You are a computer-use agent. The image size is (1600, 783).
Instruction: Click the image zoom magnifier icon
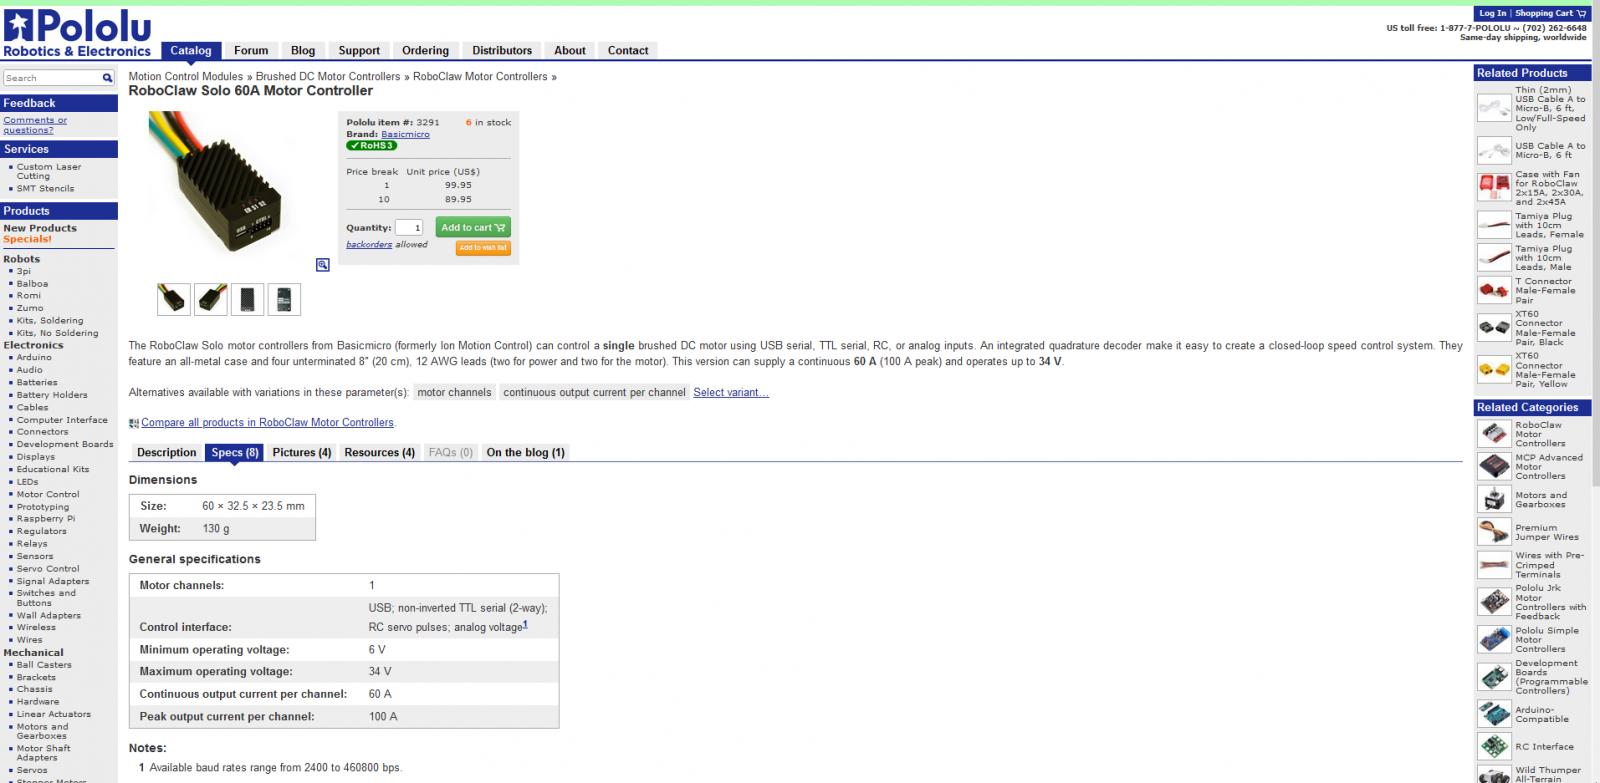[x=322, y=265]
